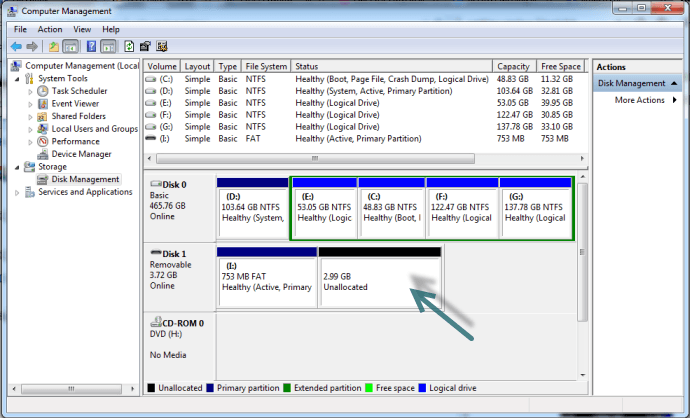690x418 pixels.
Task: Open the Help question mark toolbar icon
Action: (x=91, y=46)
